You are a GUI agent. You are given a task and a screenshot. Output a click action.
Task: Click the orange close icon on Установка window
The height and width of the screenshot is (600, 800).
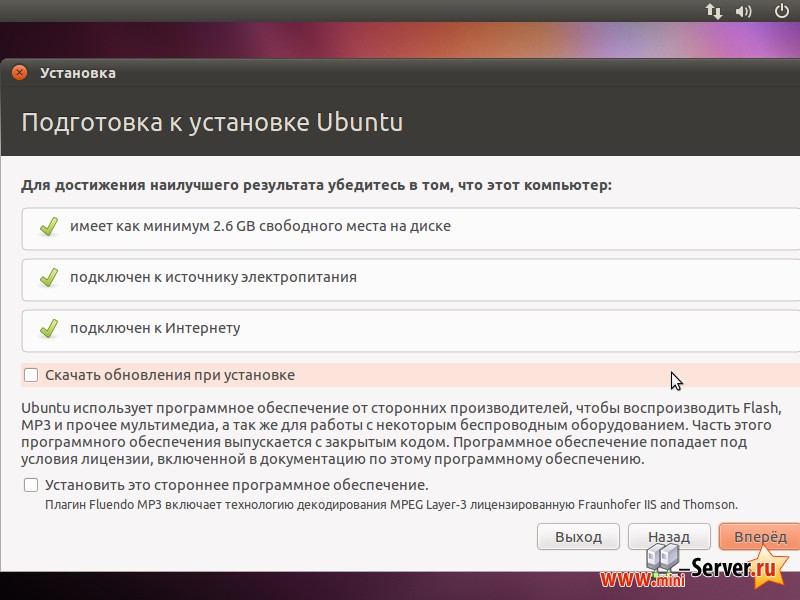(x=19, y=72)
